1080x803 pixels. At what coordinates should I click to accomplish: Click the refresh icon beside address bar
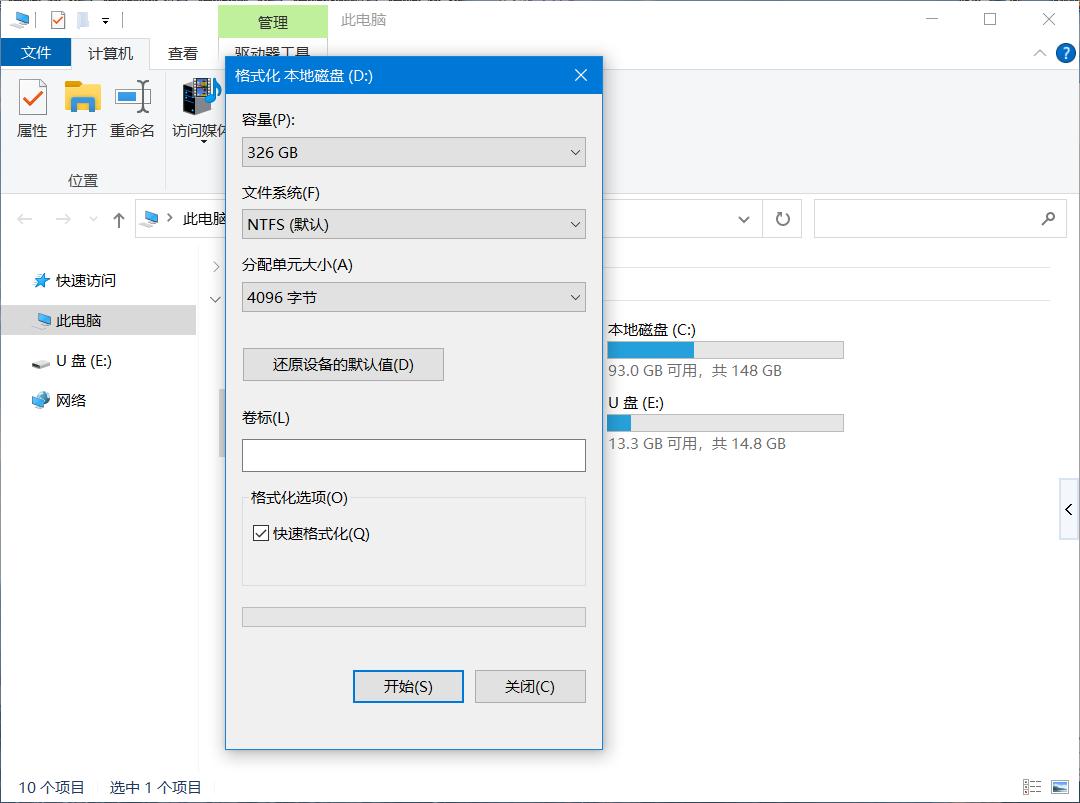coord(781,218)
